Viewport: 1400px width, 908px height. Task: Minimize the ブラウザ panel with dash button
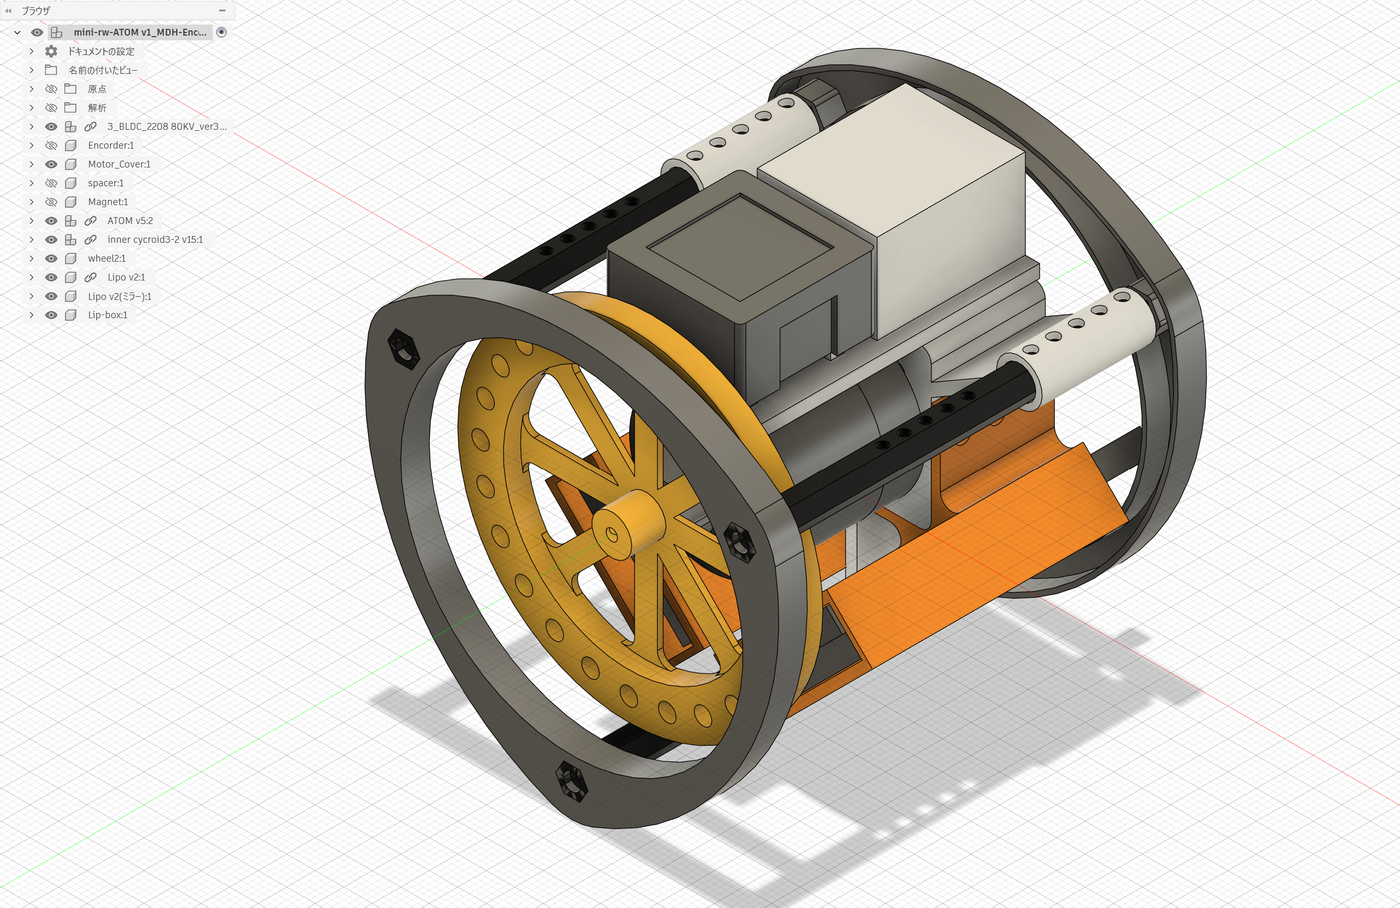point(222,11)
